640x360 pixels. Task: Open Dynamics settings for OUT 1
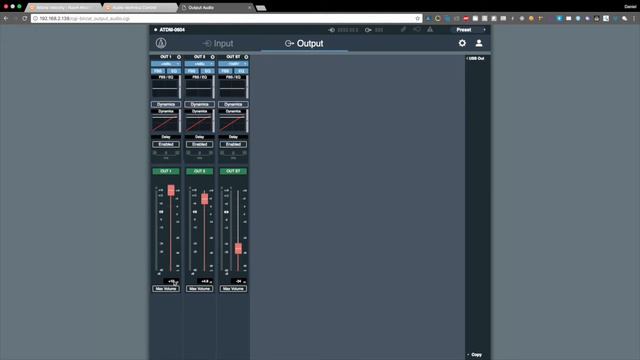tap(166, 104)
